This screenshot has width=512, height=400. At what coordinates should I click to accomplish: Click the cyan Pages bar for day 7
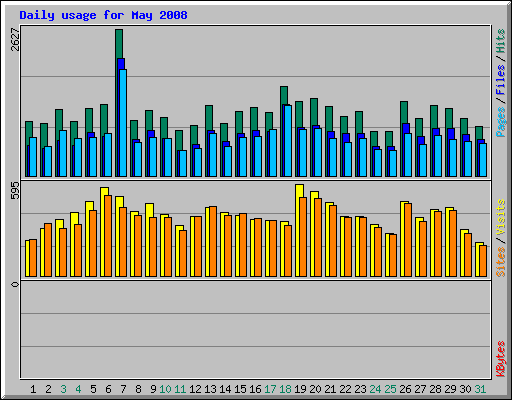pos(123,123)
